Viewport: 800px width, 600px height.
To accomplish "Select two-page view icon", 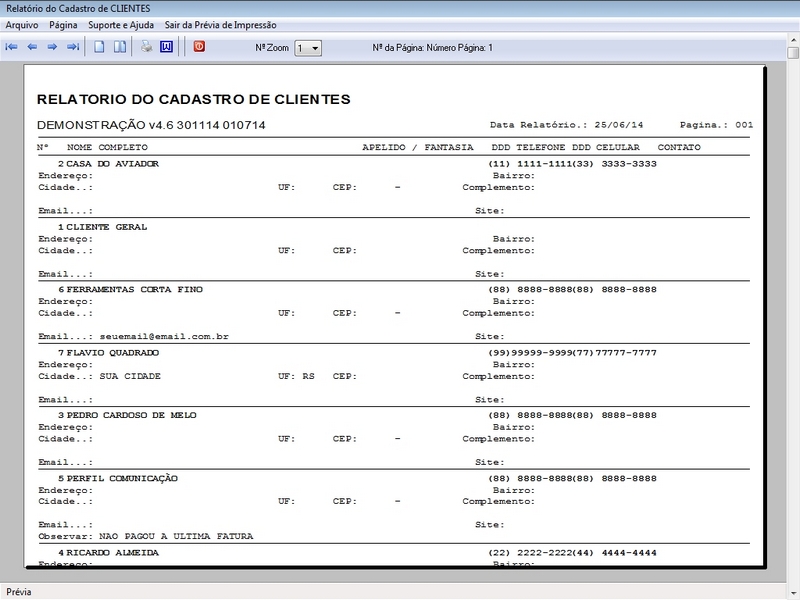I will pyautogui.click(x=120, y=44).
